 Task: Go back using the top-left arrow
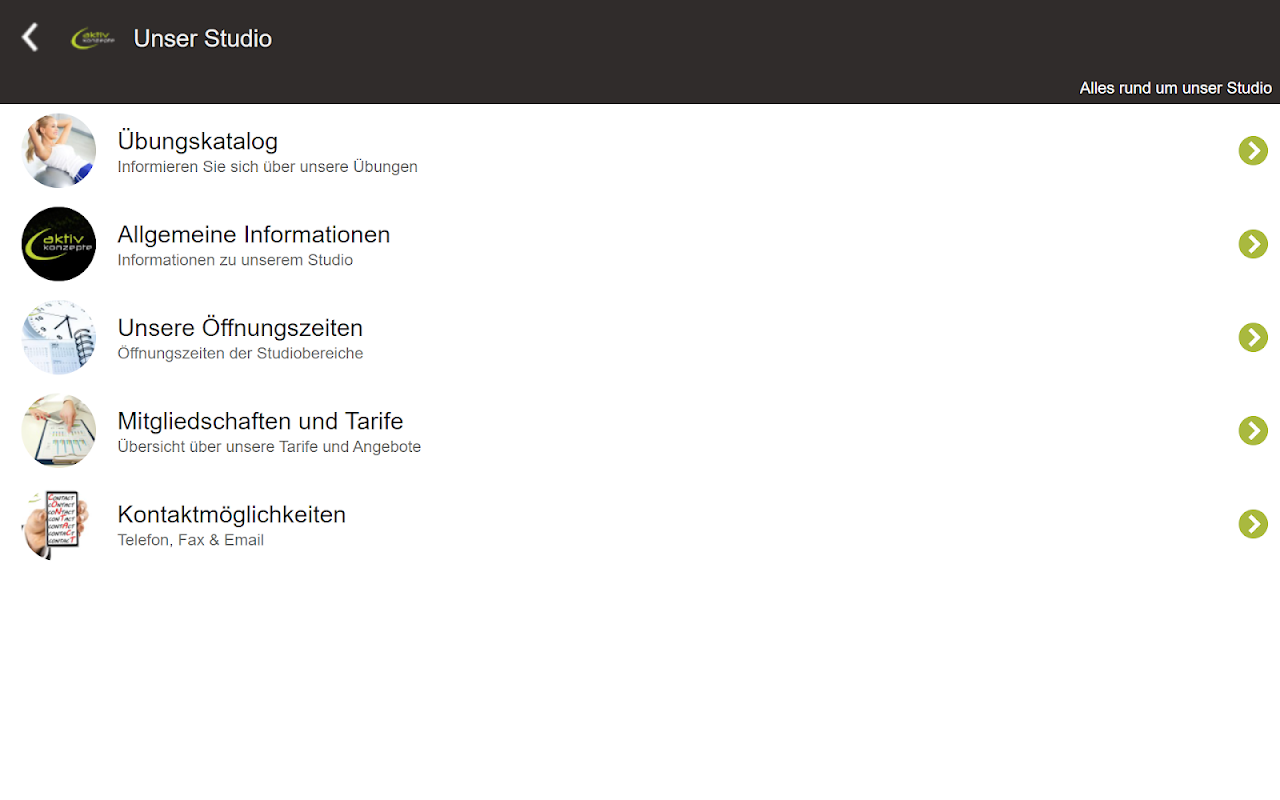30,38
